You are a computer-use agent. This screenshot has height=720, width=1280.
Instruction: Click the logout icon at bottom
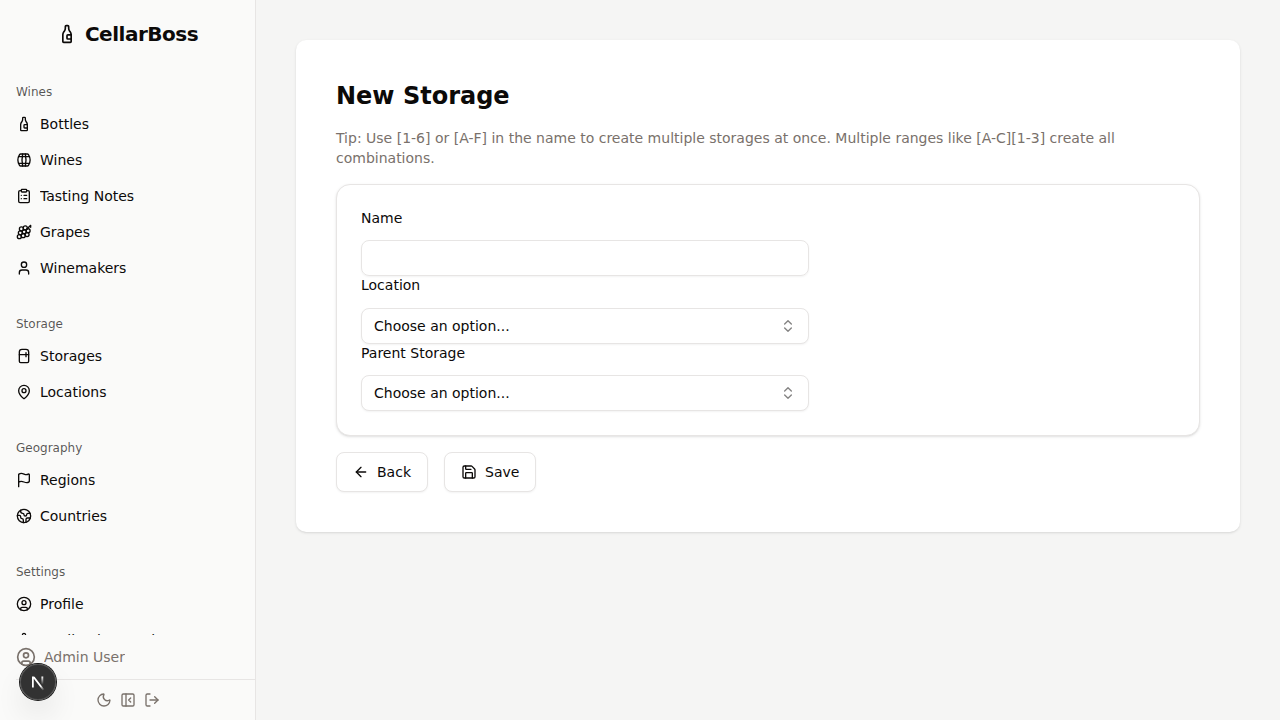coord(152,700)
